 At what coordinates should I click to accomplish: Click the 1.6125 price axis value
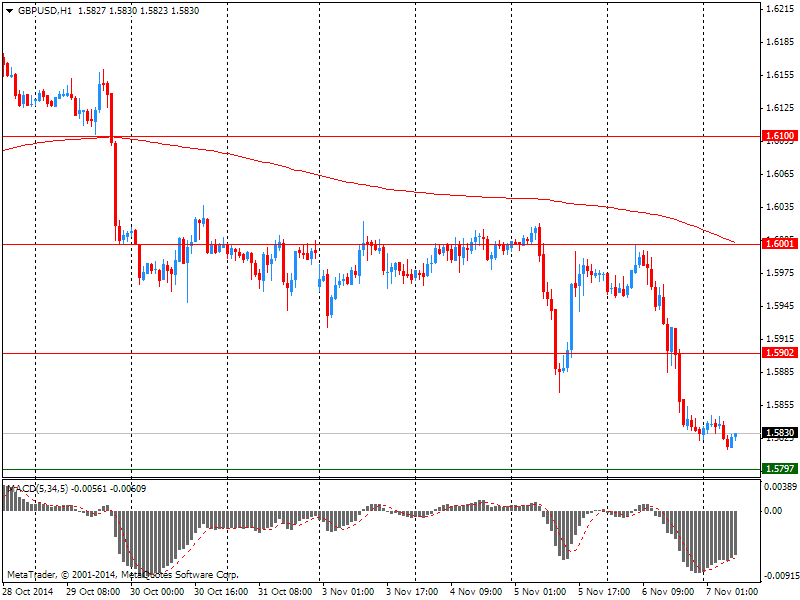(781, 108)
